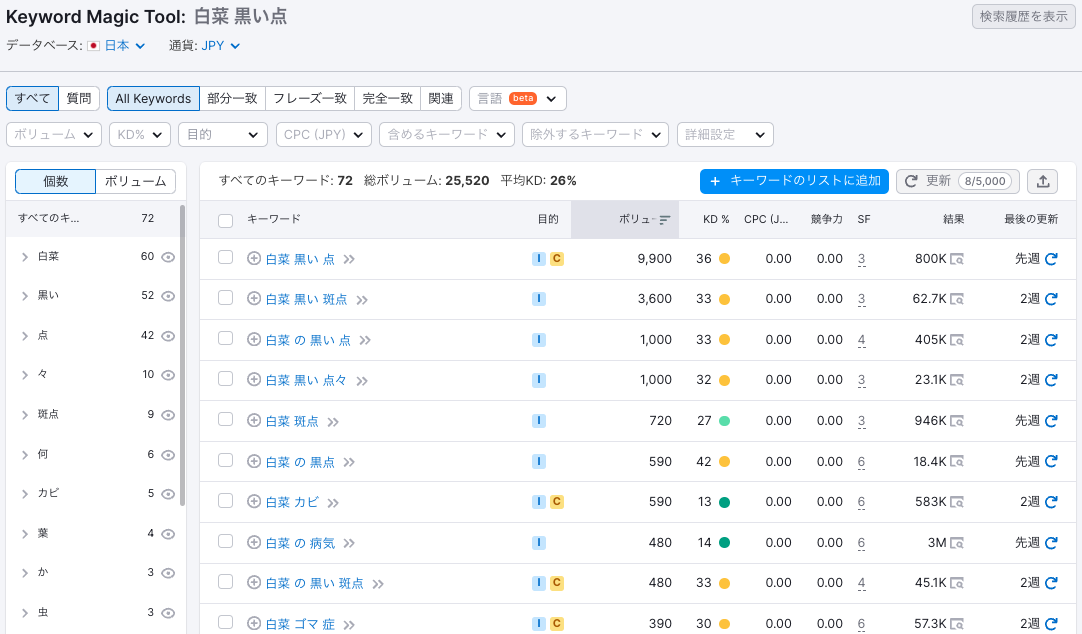Switch sidebar grouping to 個数

pos(55,181)
